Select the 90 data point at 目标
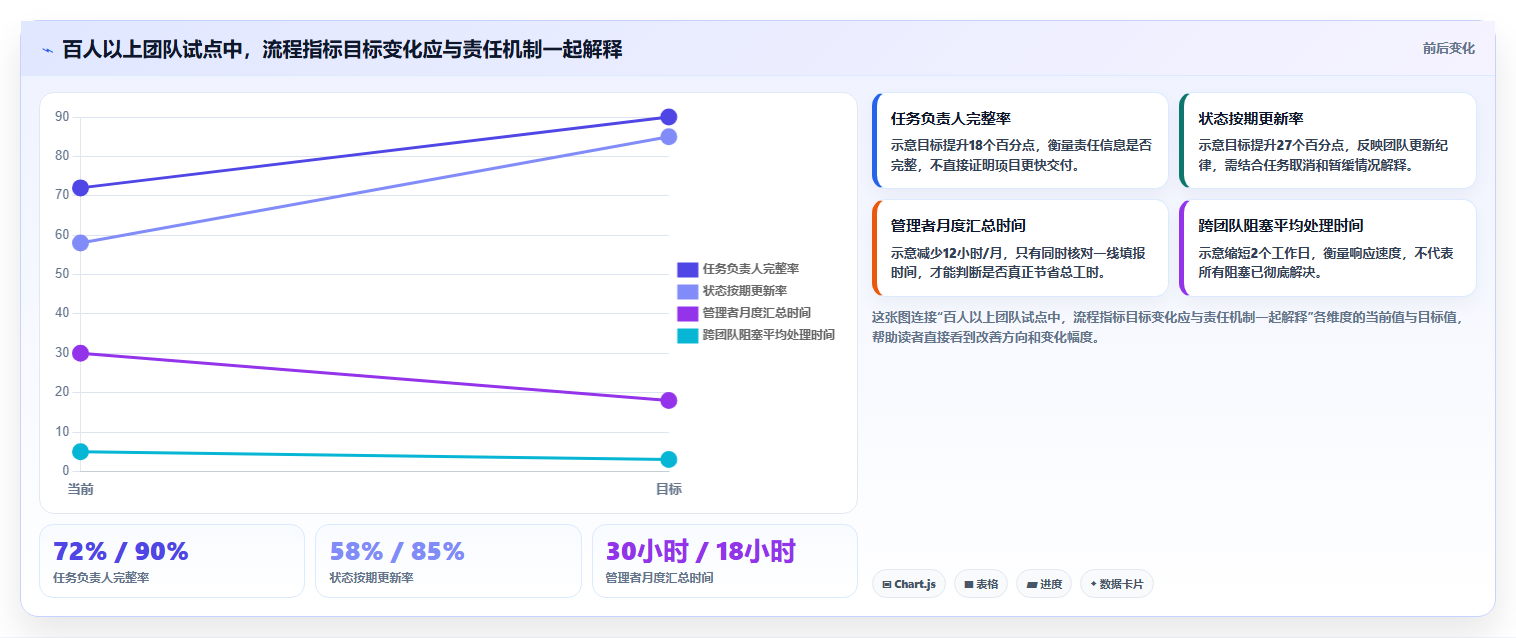Screen dimensions: 1516x638 (x=669, y=117)
